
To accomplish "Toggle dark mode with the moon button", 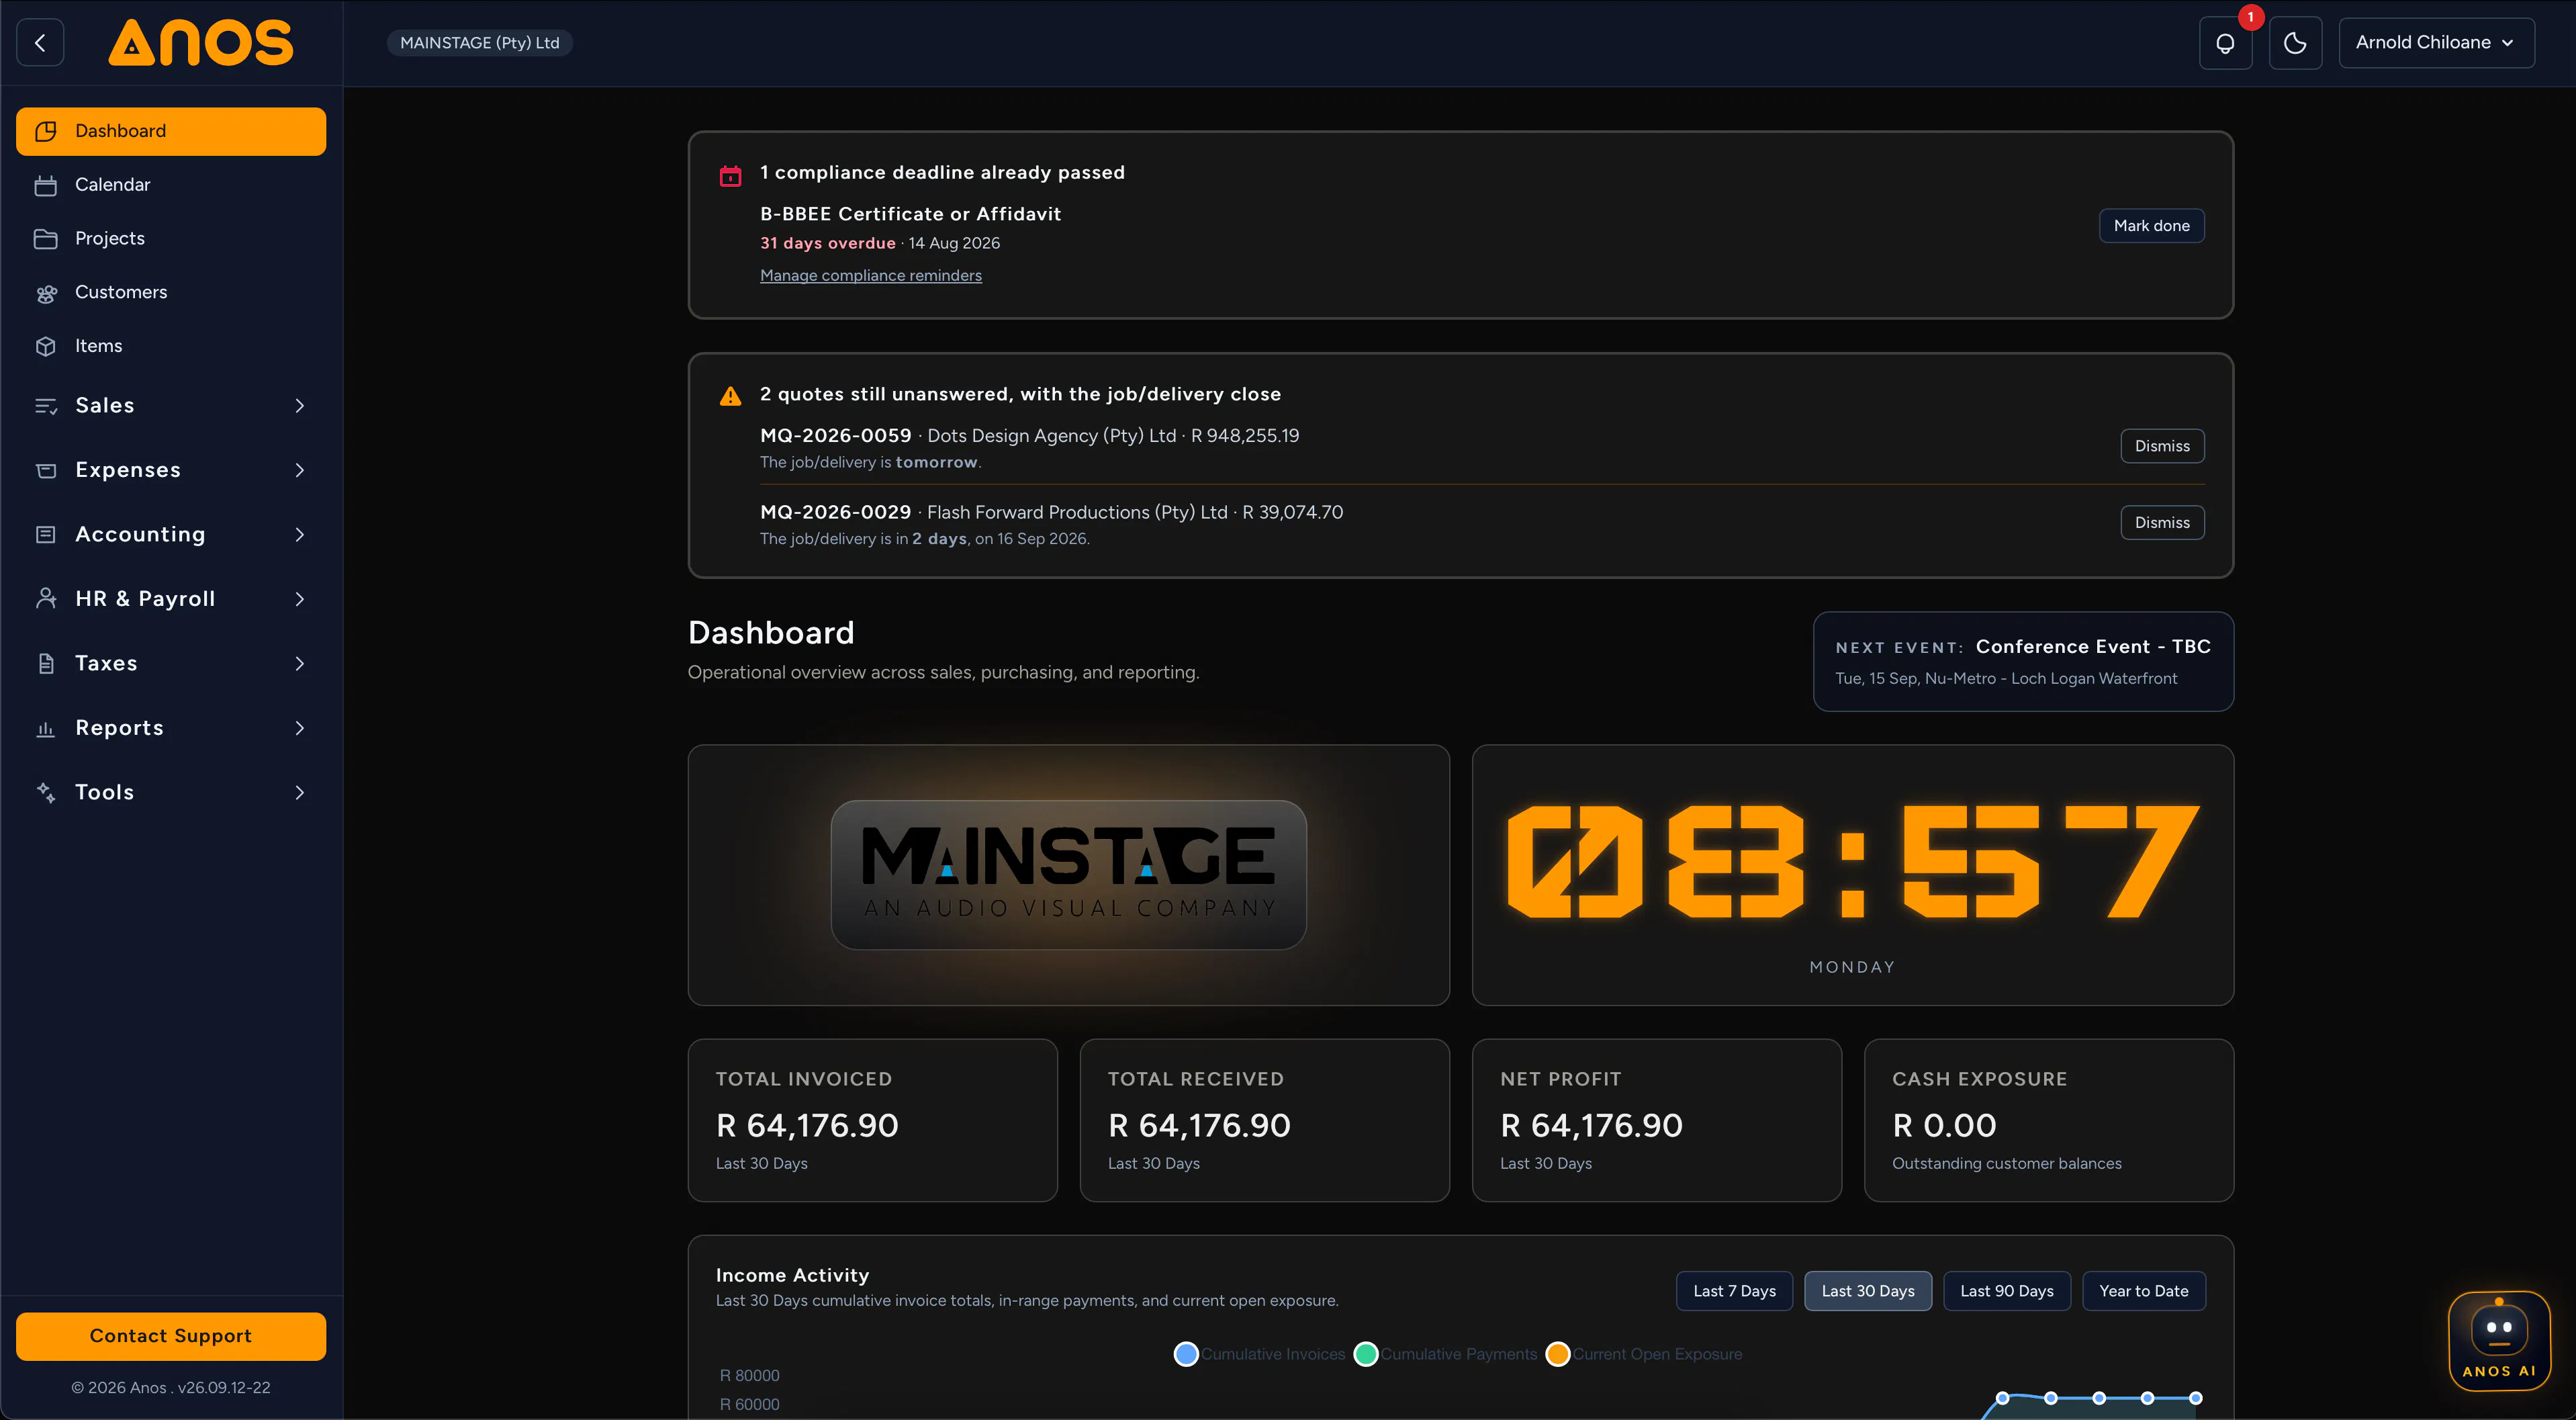I will 2295,43.
